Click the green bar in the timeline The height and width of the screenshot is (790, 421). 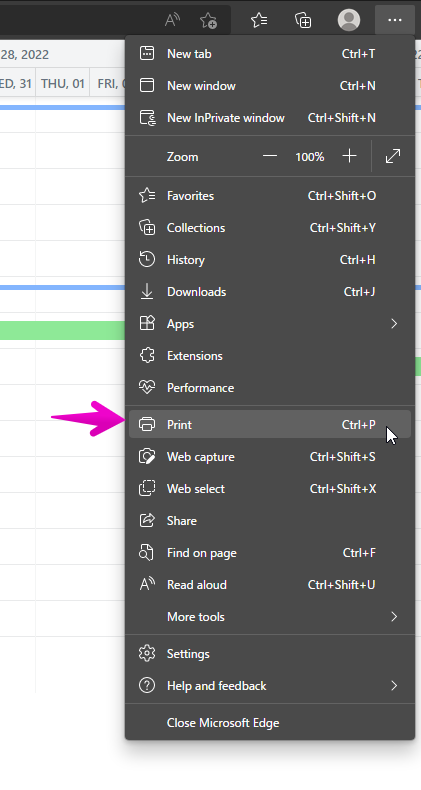coord(62,330)
